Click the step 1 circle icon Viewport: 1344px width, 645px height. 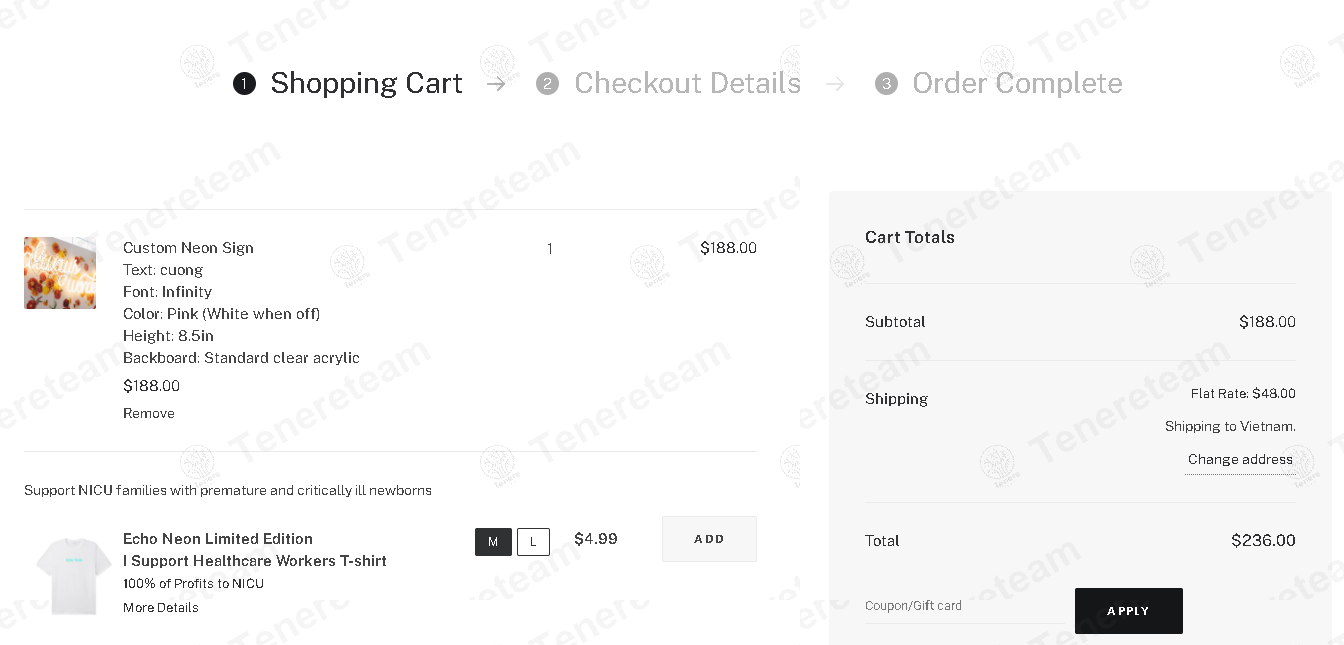pos(244,84)
